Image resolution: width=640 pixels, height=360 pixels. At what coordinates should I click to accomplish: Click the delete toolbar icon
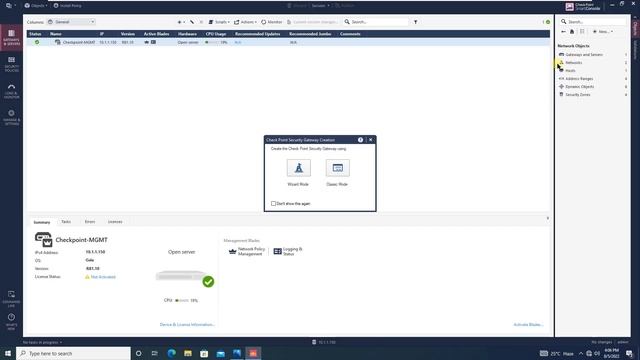coord(201,22)
